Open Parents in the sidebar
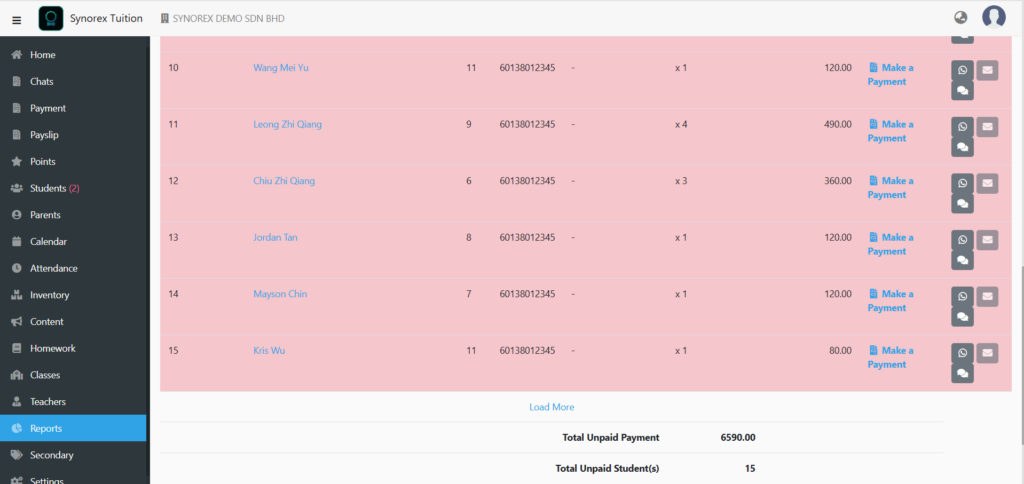 (73, 215)
